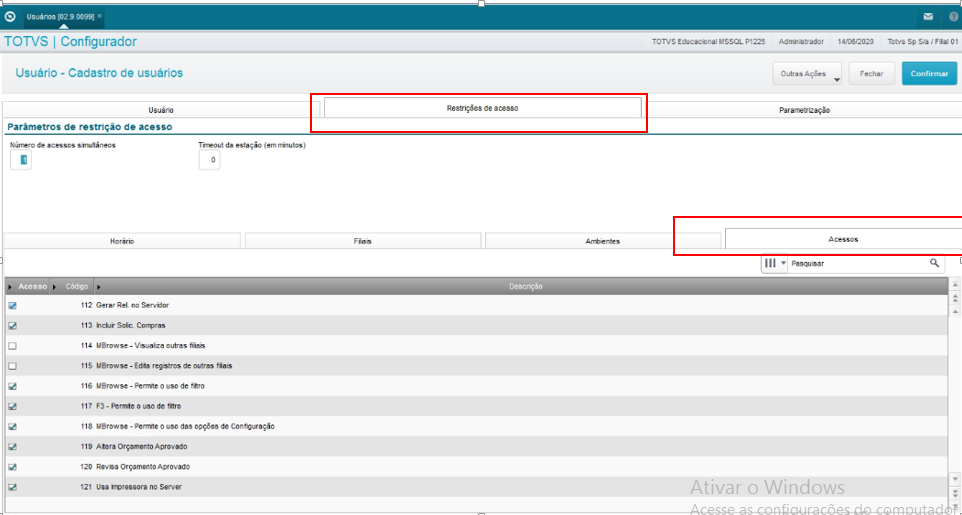
Task: Open the Outras Ações dropdown
Action: (x=807, y=74)
